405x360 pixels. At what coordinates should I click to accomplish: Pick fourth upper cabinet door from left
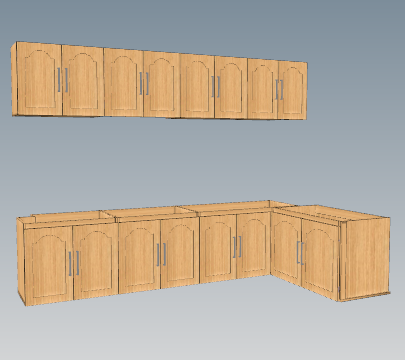[162, 84]
